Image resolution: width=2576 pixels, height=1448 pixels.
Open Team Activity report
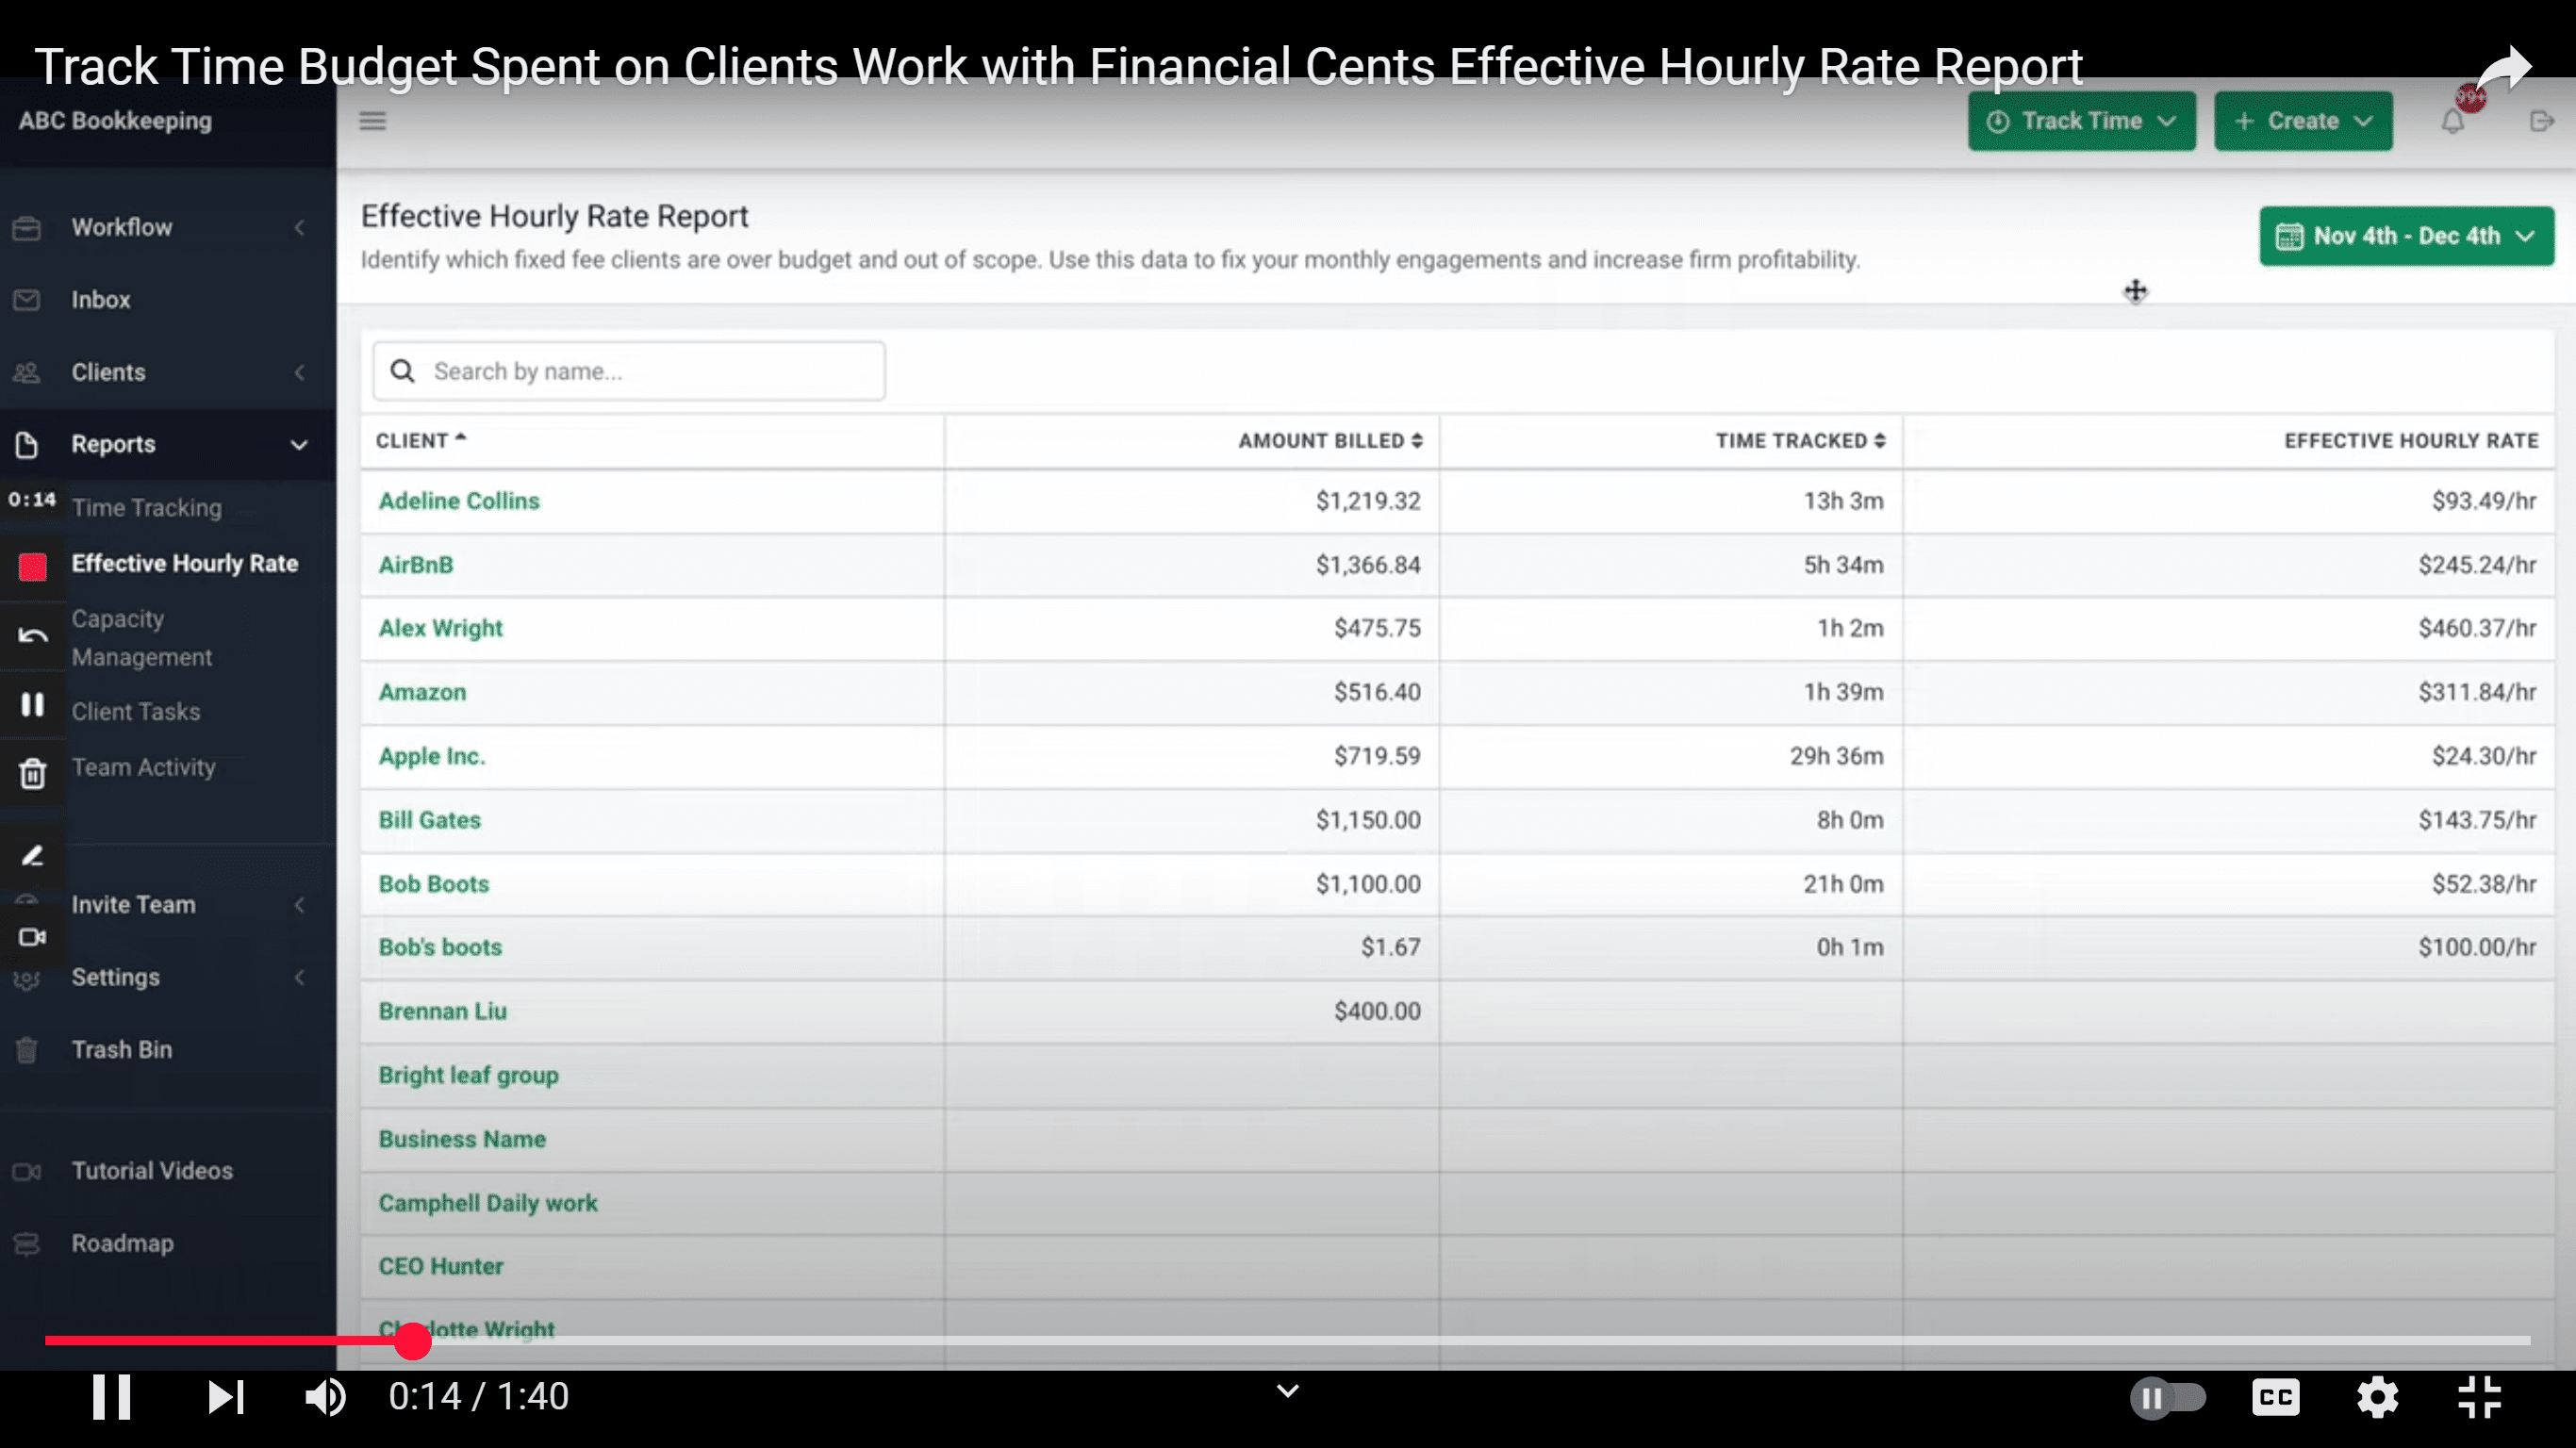click(143, 767)
